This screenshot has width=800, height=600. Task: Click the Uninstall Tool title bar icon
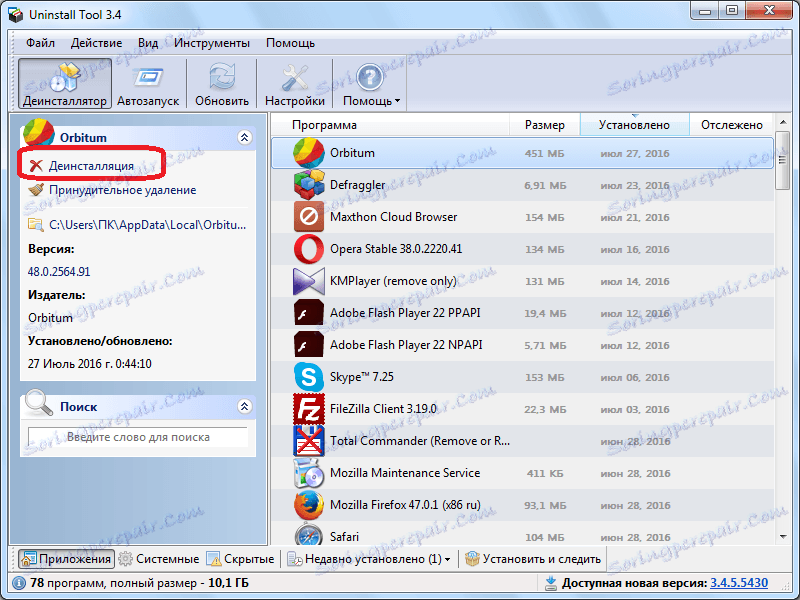point(16,15)
